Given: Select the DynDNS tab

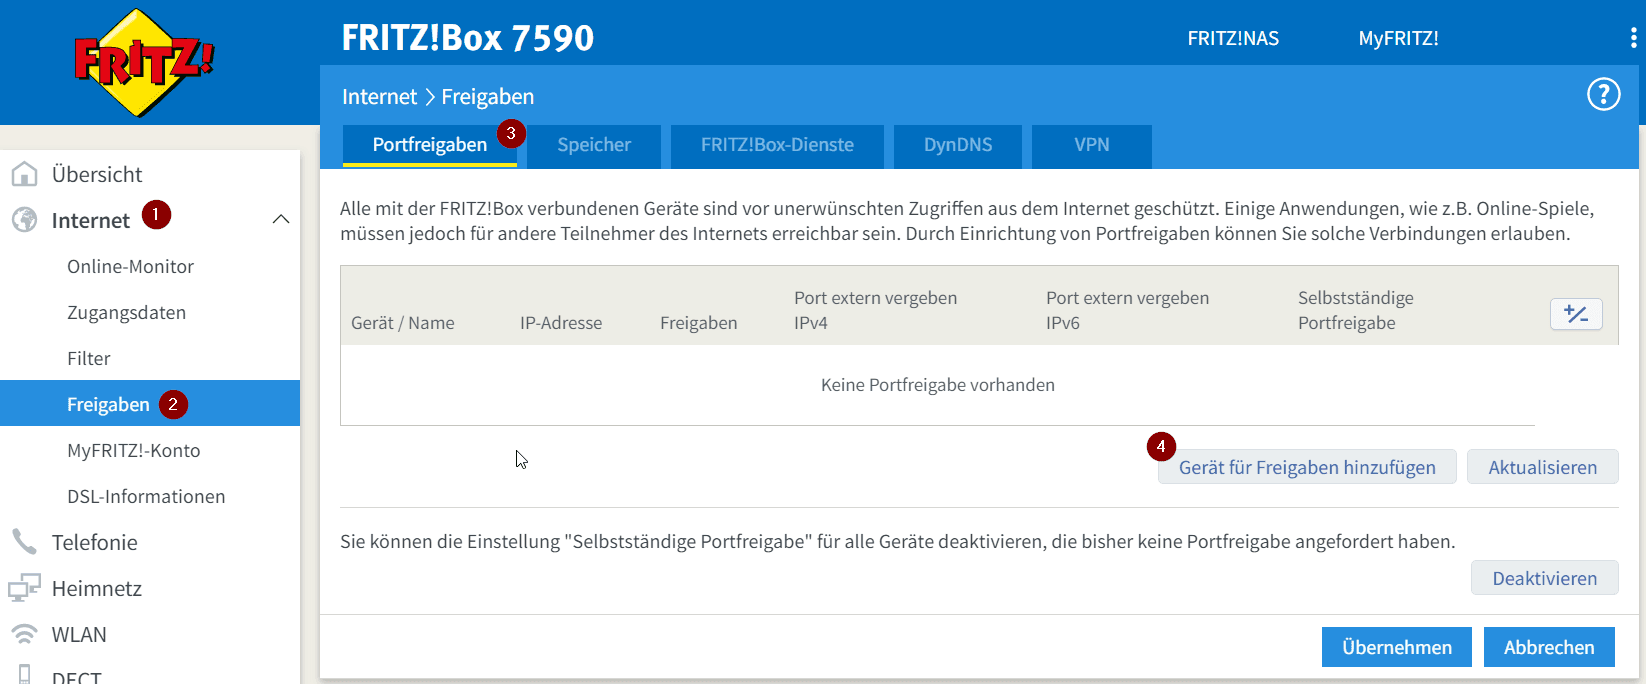Looking at the screenshot, I should click(958, 145).
